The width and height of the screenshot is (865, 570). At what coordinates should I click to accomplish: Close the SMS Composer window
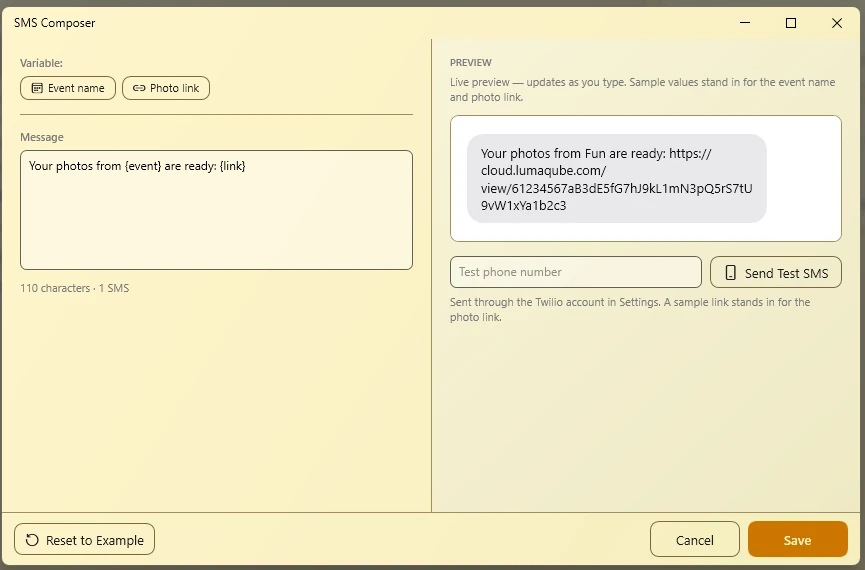click(x=836, y=23)
